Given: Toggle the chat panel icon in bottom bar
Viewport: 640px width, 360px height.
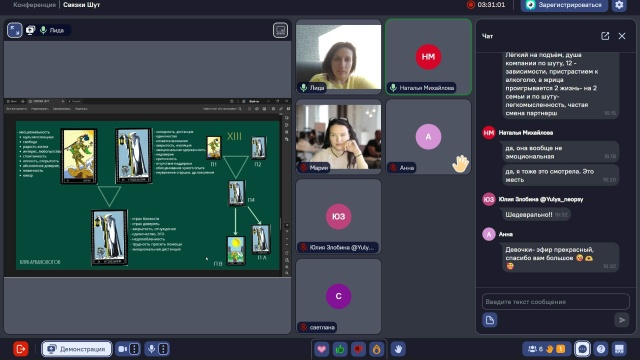Looking at the screenshot, I should pos(582,349).
